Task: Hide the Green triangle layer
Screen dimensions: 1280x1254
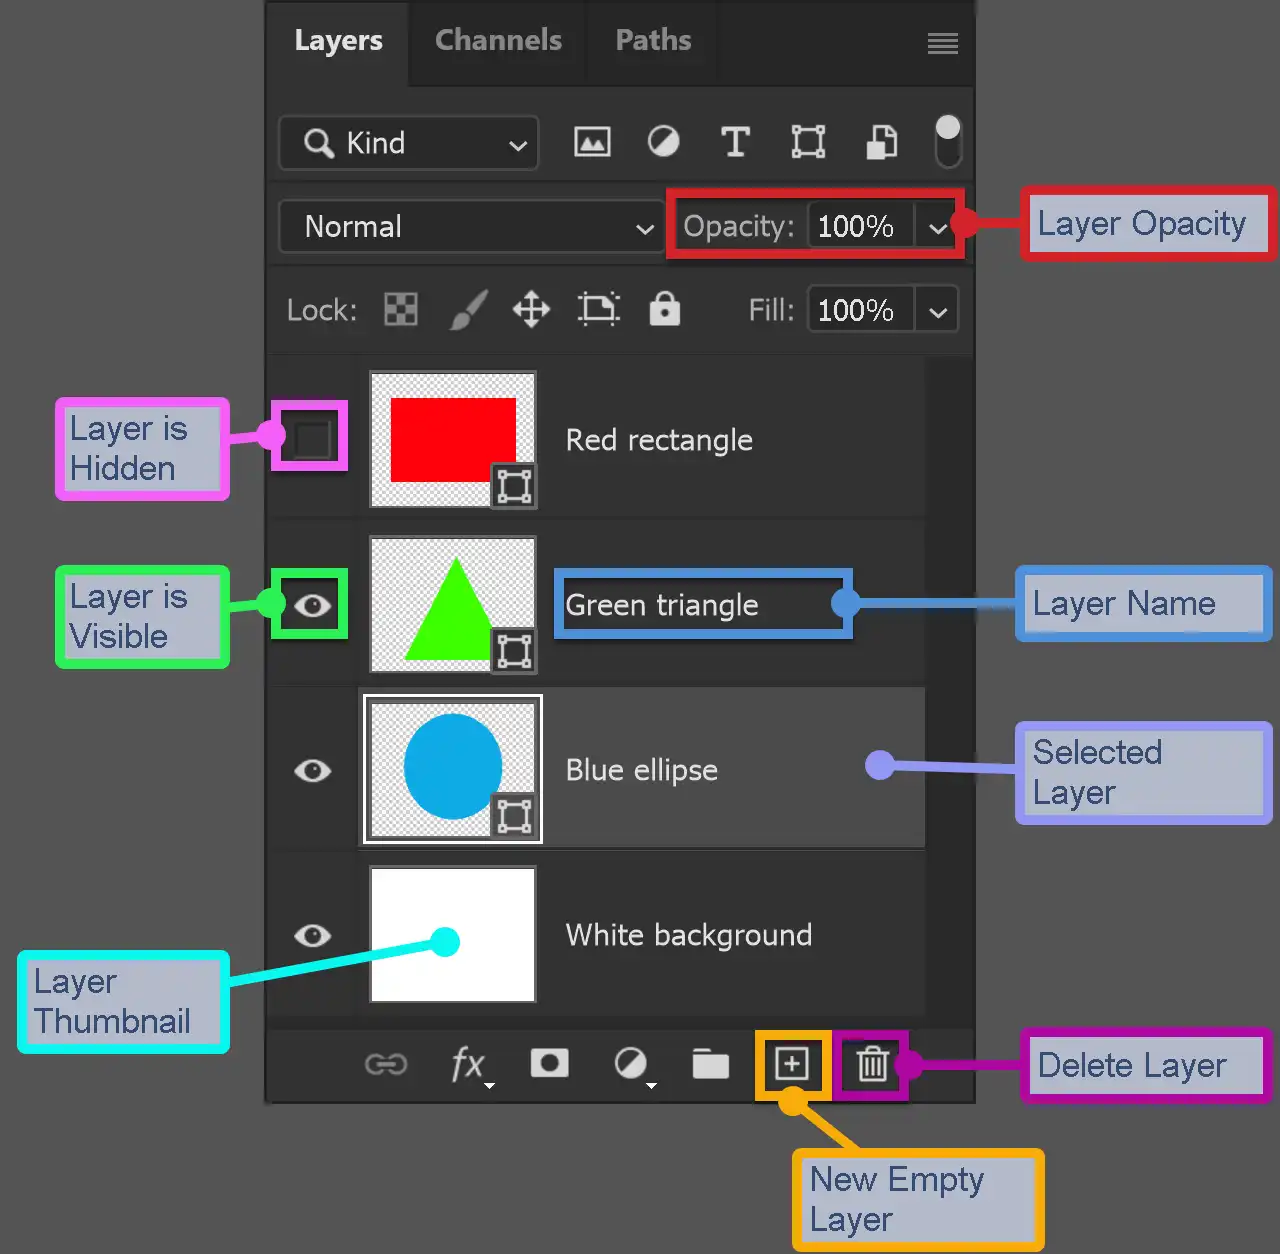Action: click(x=310, y=604)
